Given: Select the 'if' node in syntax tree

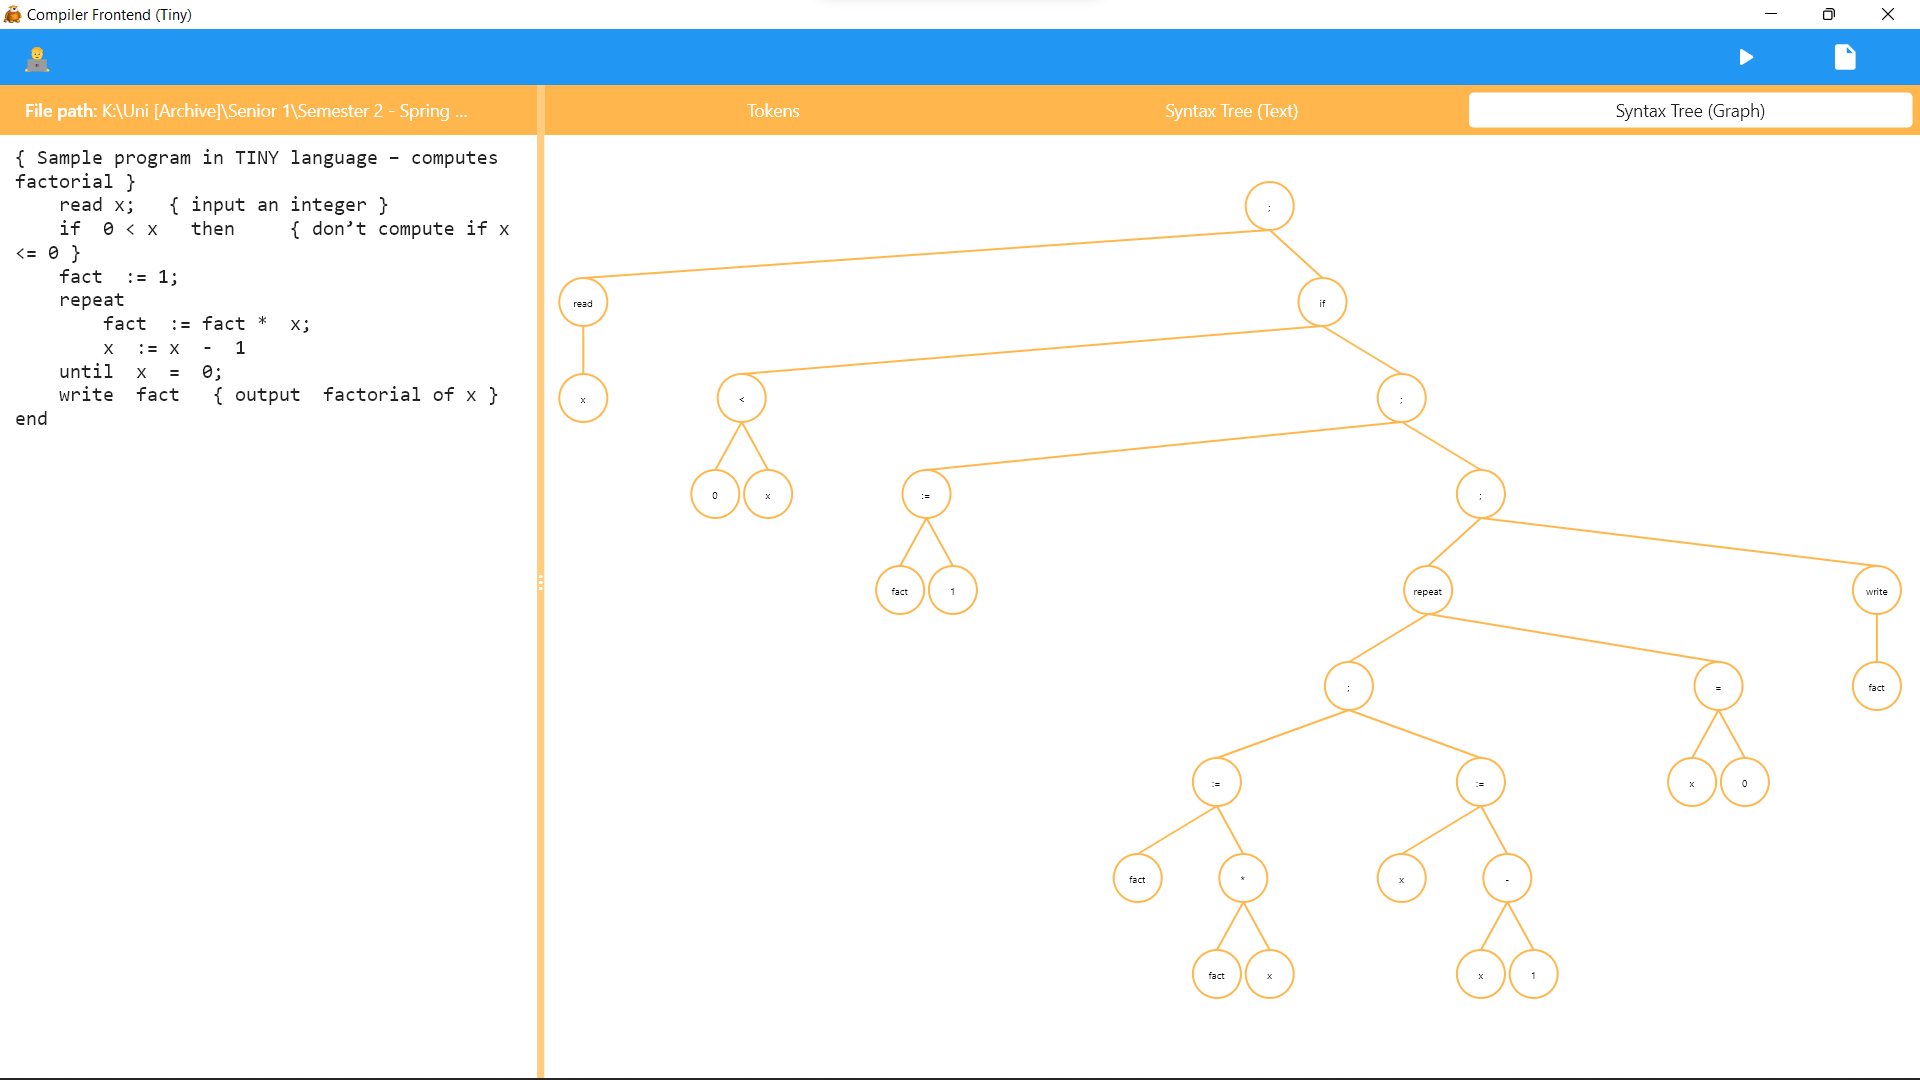Looking at the screenshot, I should [x=1322, y=303].
